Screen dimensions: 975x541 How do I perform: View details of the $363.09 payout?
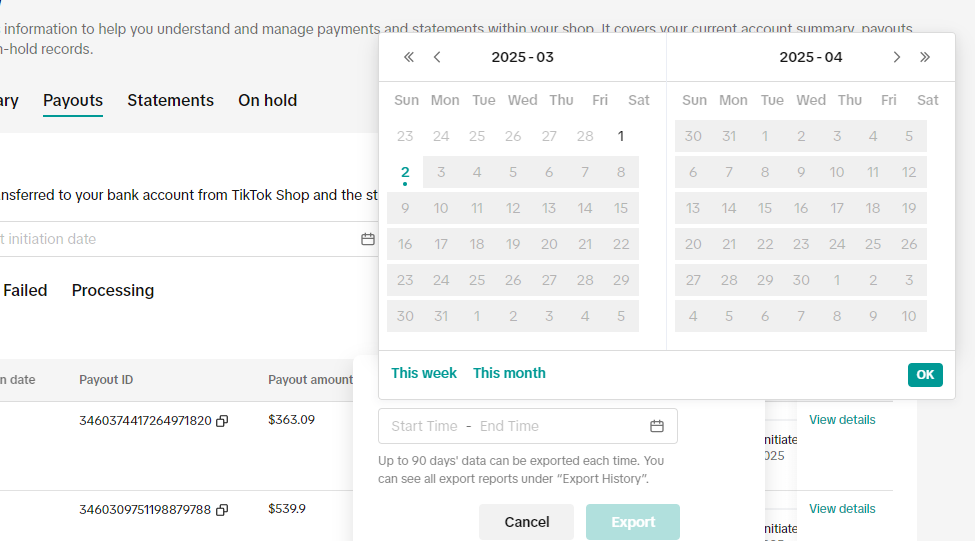[842, 420]
